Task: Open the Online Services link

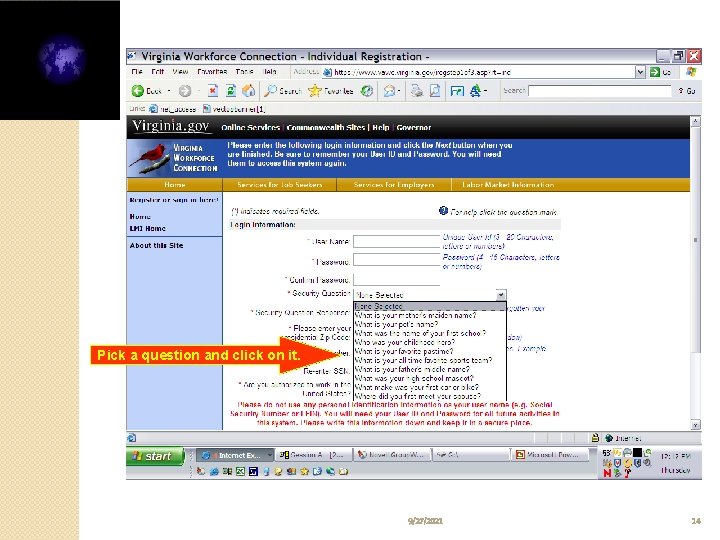Action: tap(250, 127)
